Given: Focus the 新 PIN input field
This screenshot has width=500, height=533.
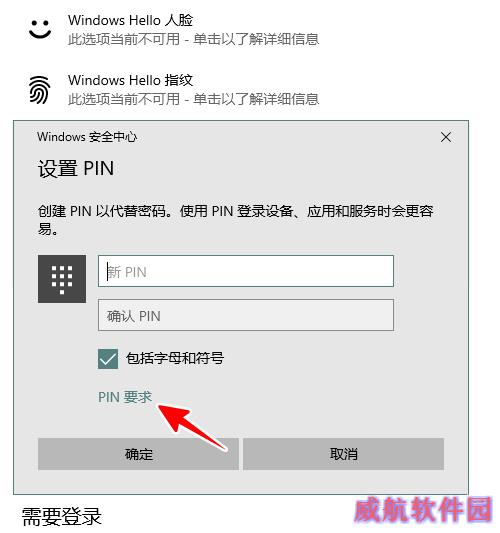Looking at the screenshot, I should click(246, 271).
